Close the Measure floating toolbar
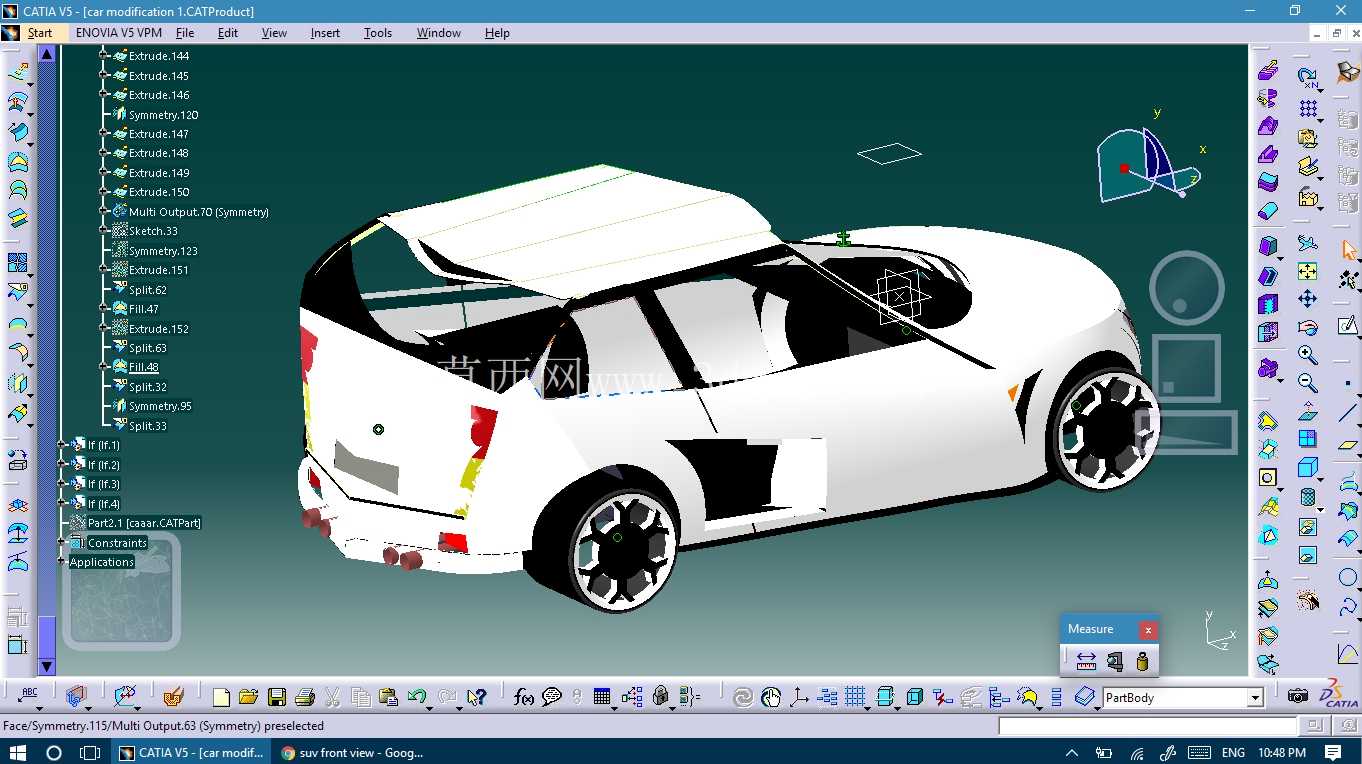Screen dimensions: 1362x764 click(1148, 630)
